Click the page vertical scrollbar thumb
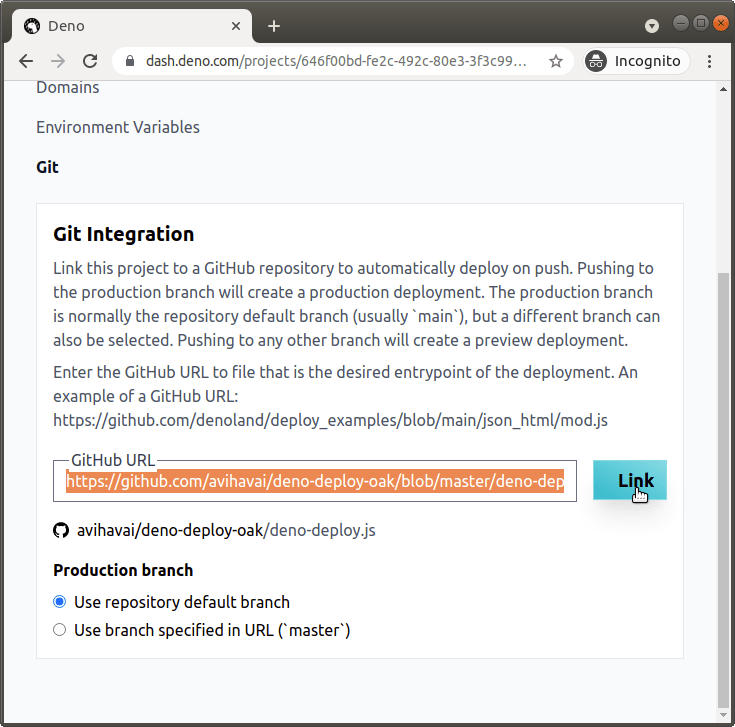 723,489
